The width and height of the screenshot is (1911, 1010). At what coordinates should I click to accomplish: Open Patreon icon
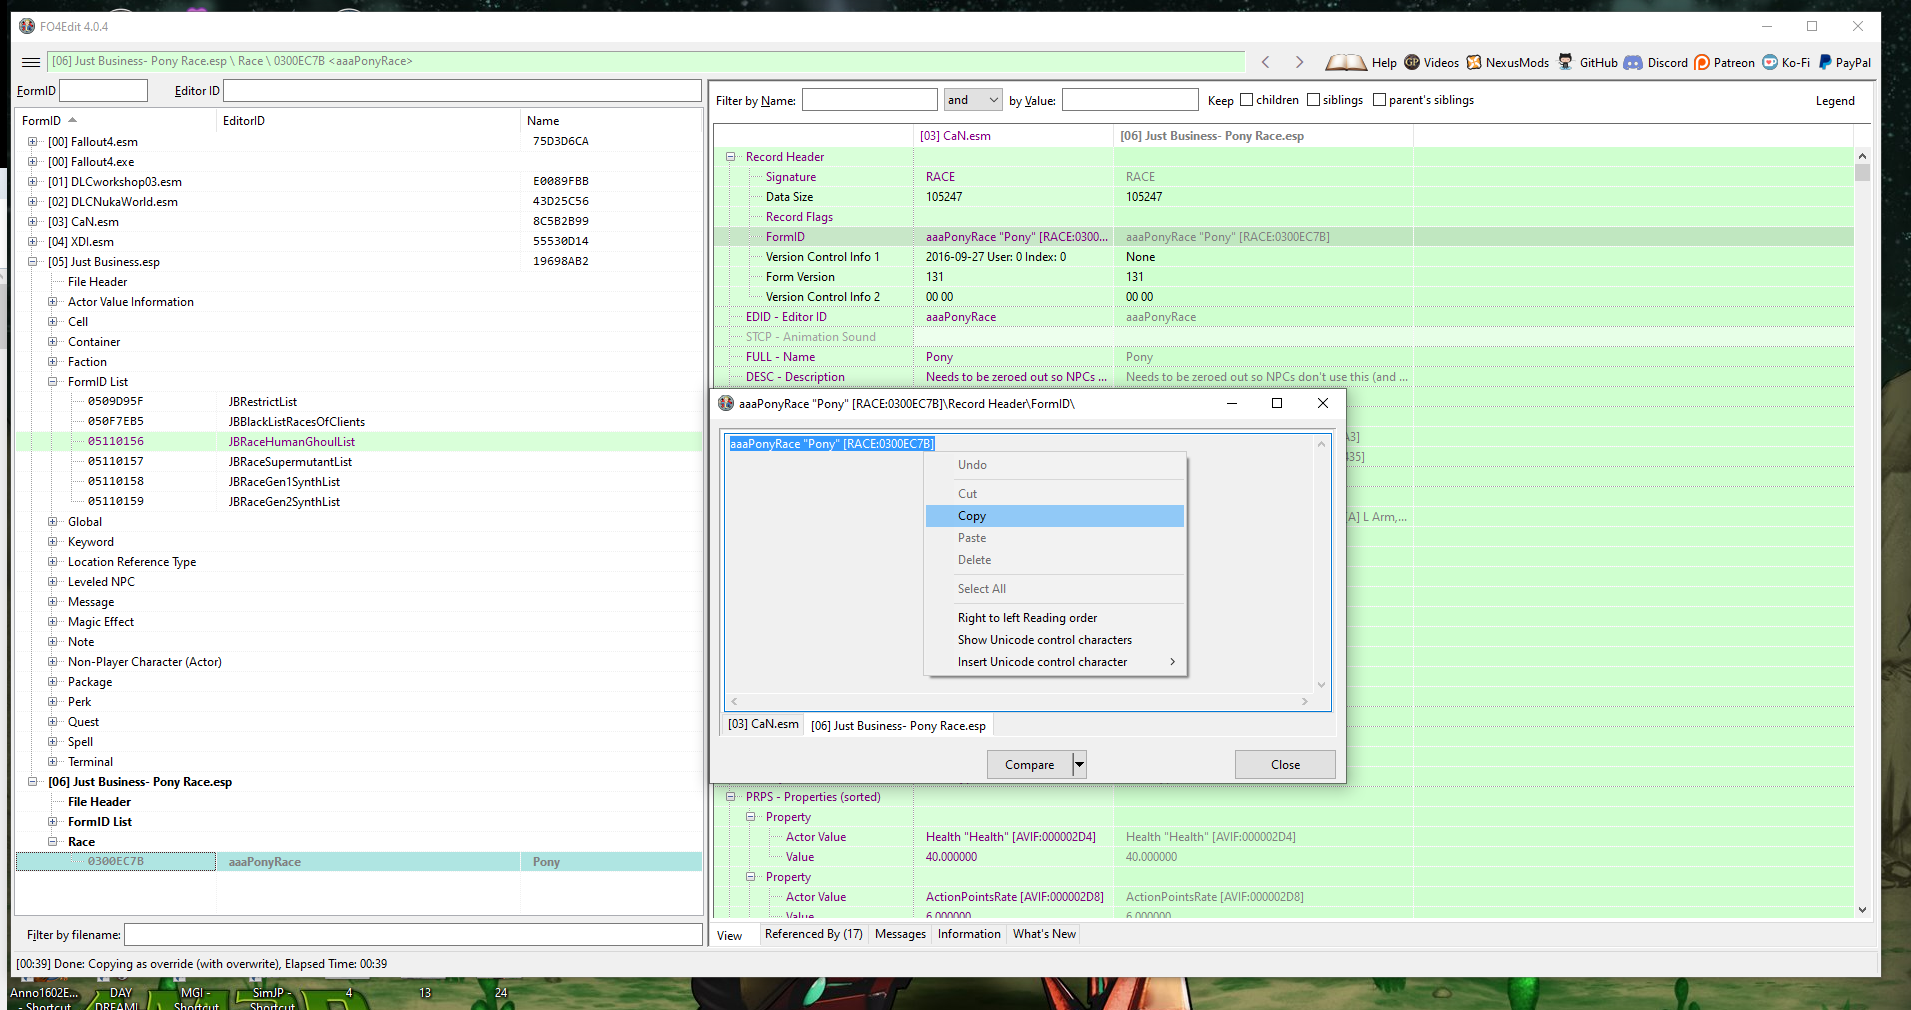pyautogui.click(x=1702, y=62)
